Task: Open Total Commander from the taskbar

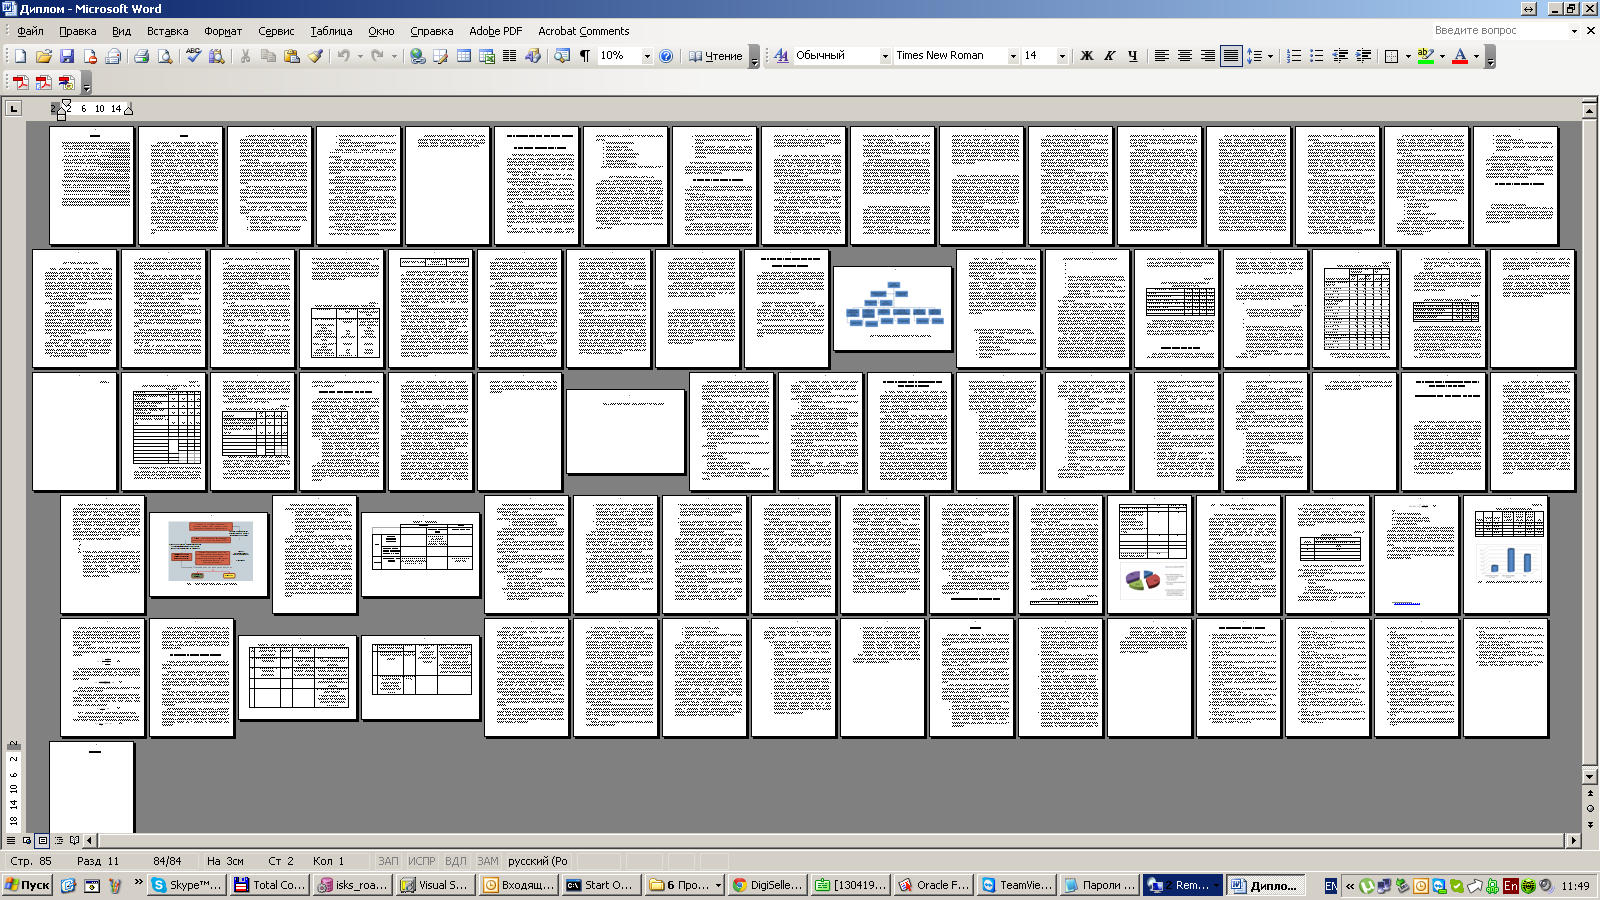Action: (x=268, y=885)
